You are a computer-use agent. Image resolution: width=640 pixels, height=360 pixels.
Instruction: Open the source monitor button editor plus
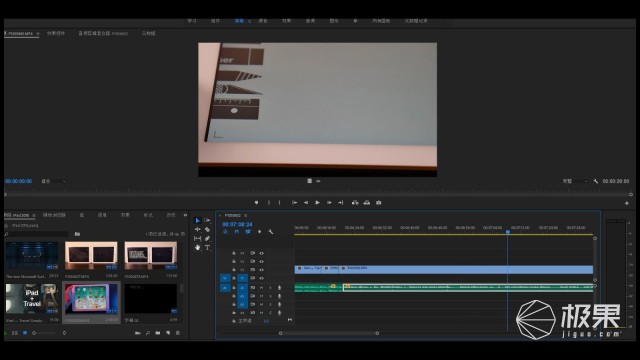click(627, 203)
